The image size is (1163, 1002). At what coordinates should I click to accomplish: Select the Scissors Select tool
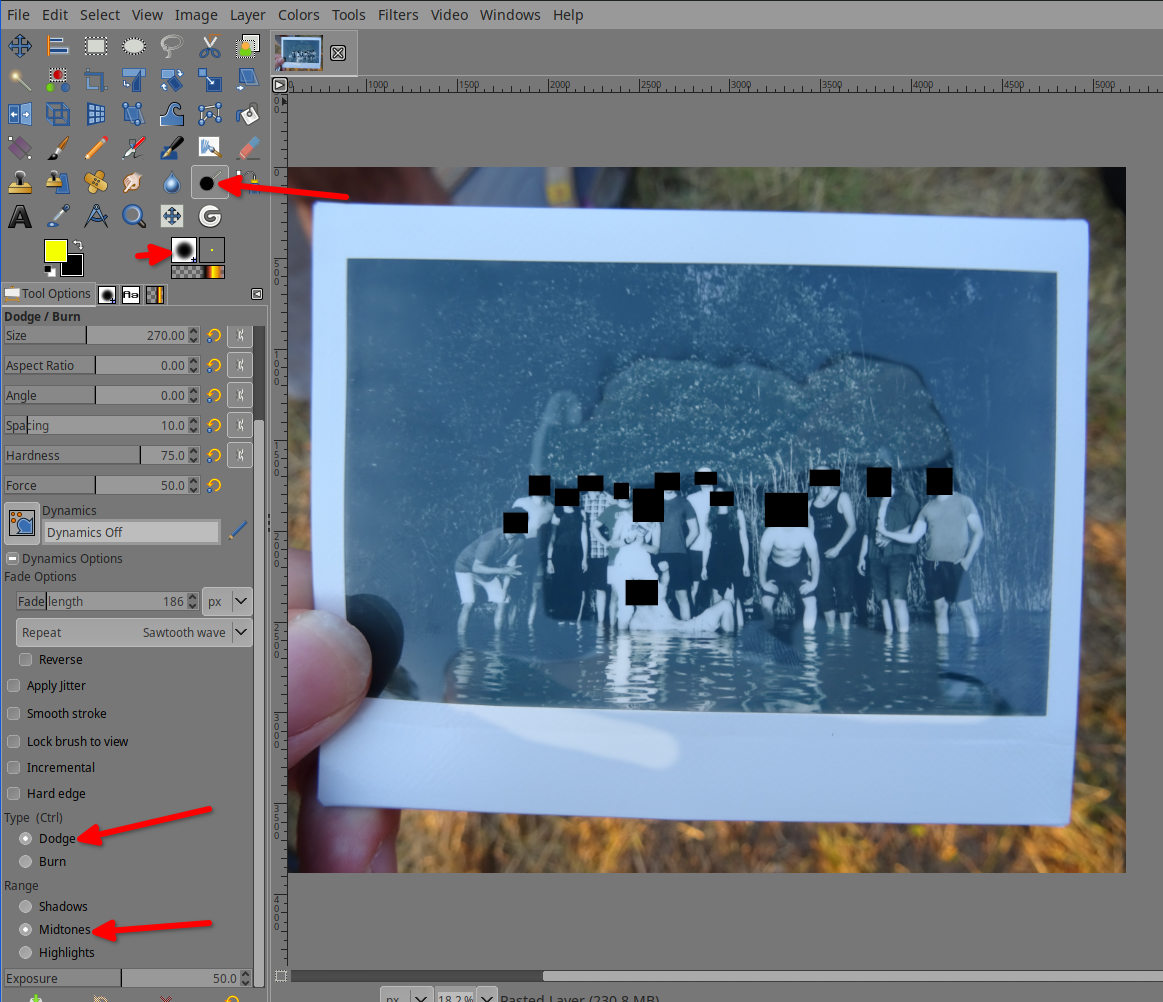(209, 46)
